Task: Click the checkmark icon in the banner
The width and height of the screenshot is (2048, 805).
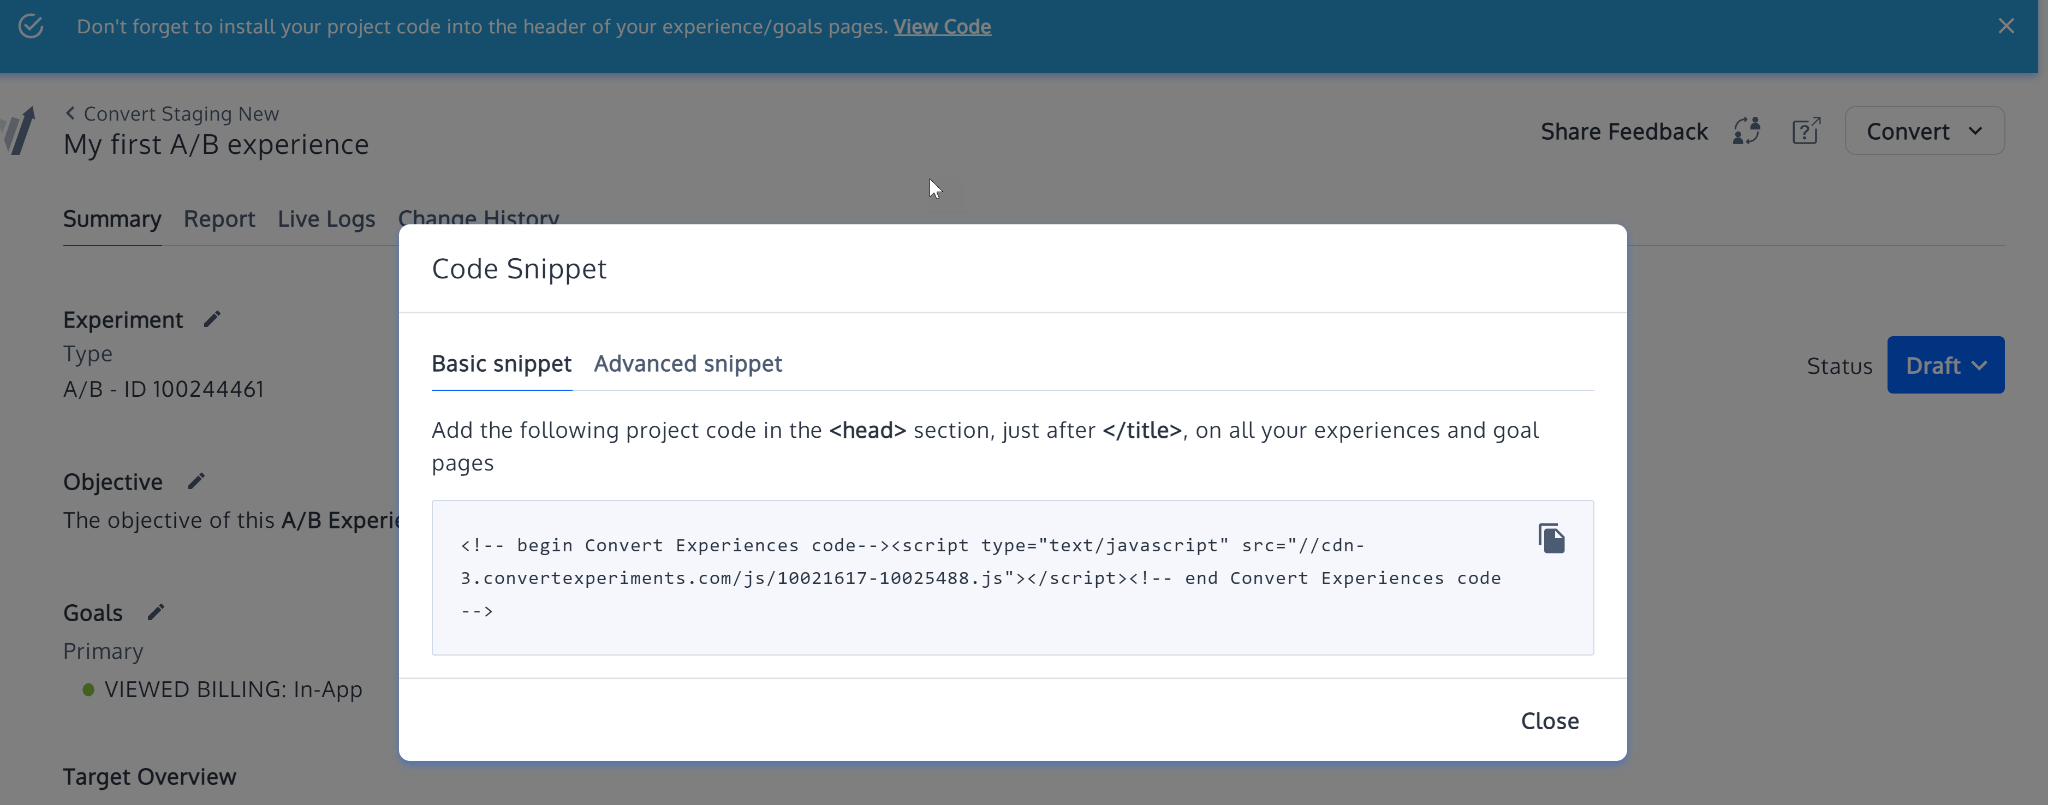Action: coord(31,26)
